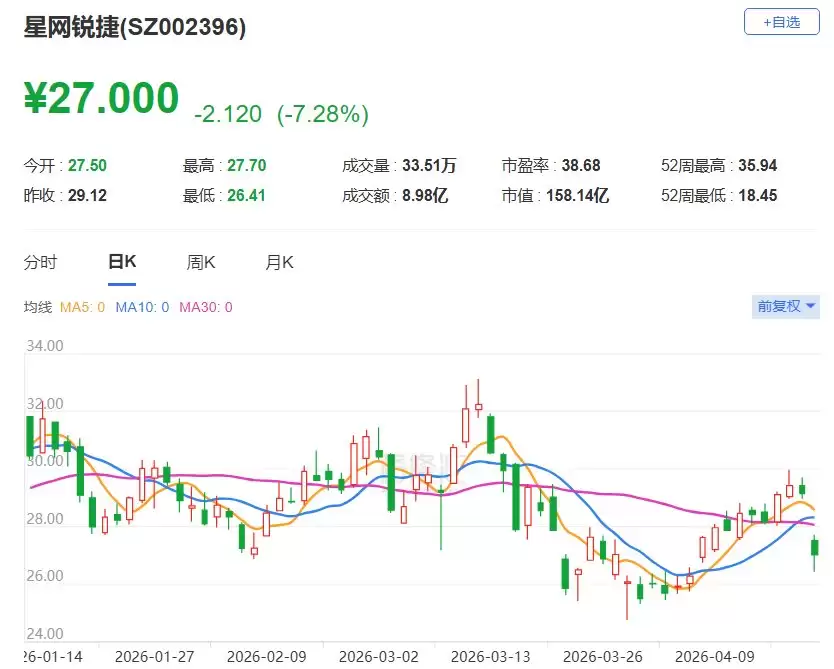Click the current price ¥27.000
This screenshot has width=834, height=669.
point(101,98)
